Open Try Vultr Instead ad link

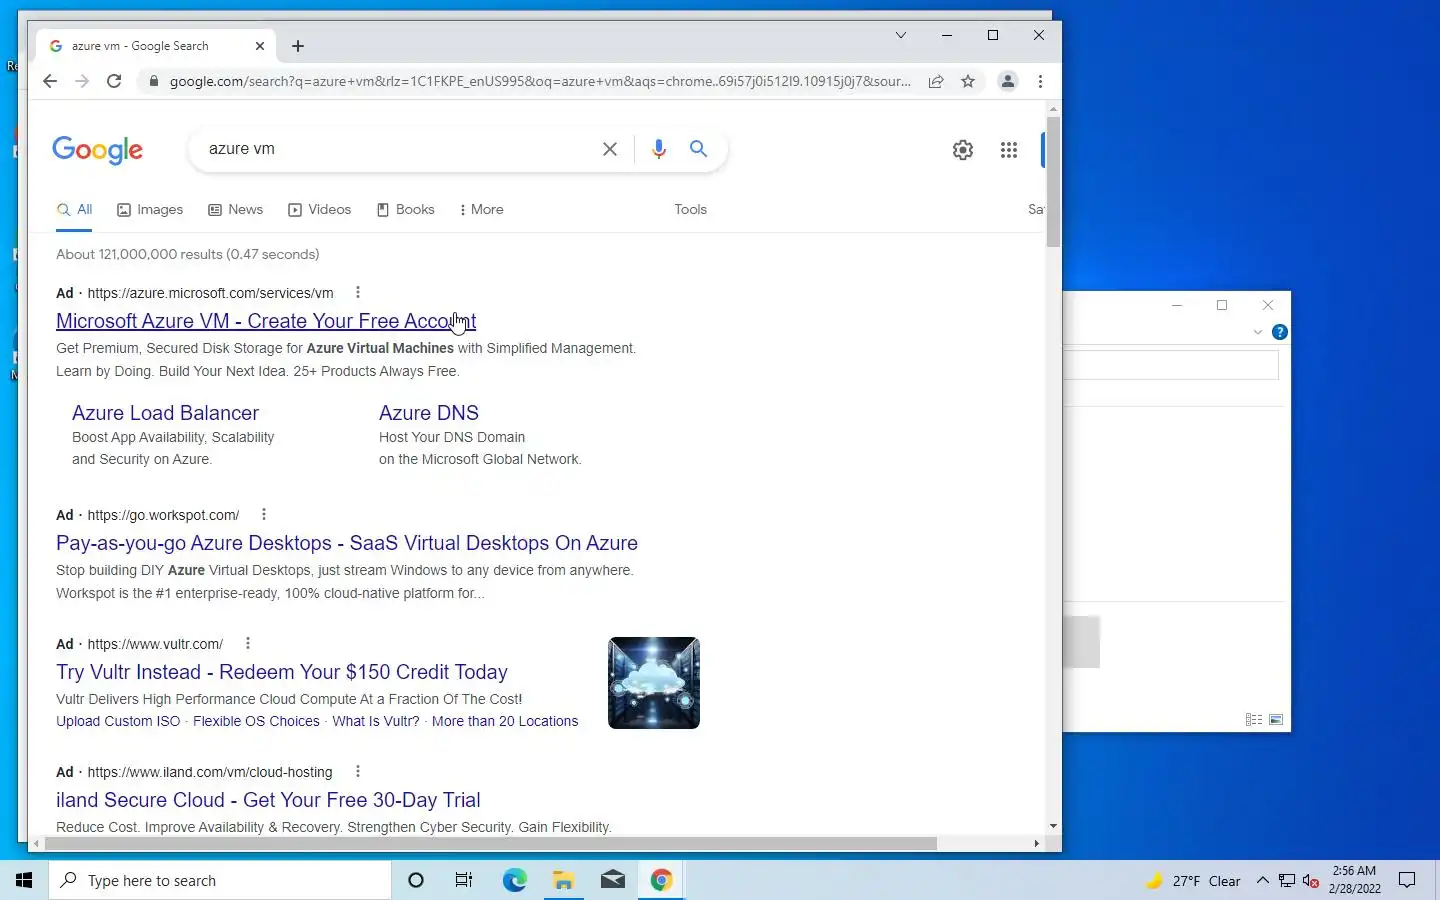pyautogui.click(x=282, y=672)
